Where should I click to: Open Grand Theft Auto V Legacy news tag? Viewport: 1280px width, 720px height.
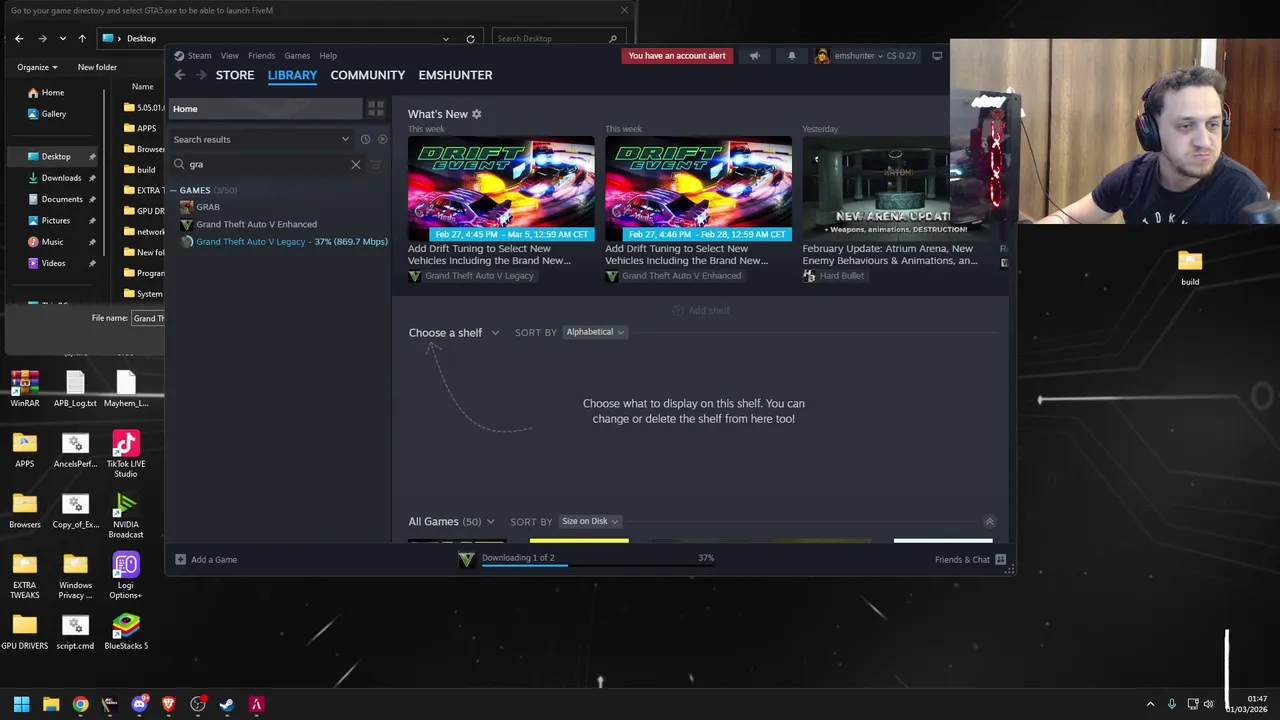[x=471, y=276]
